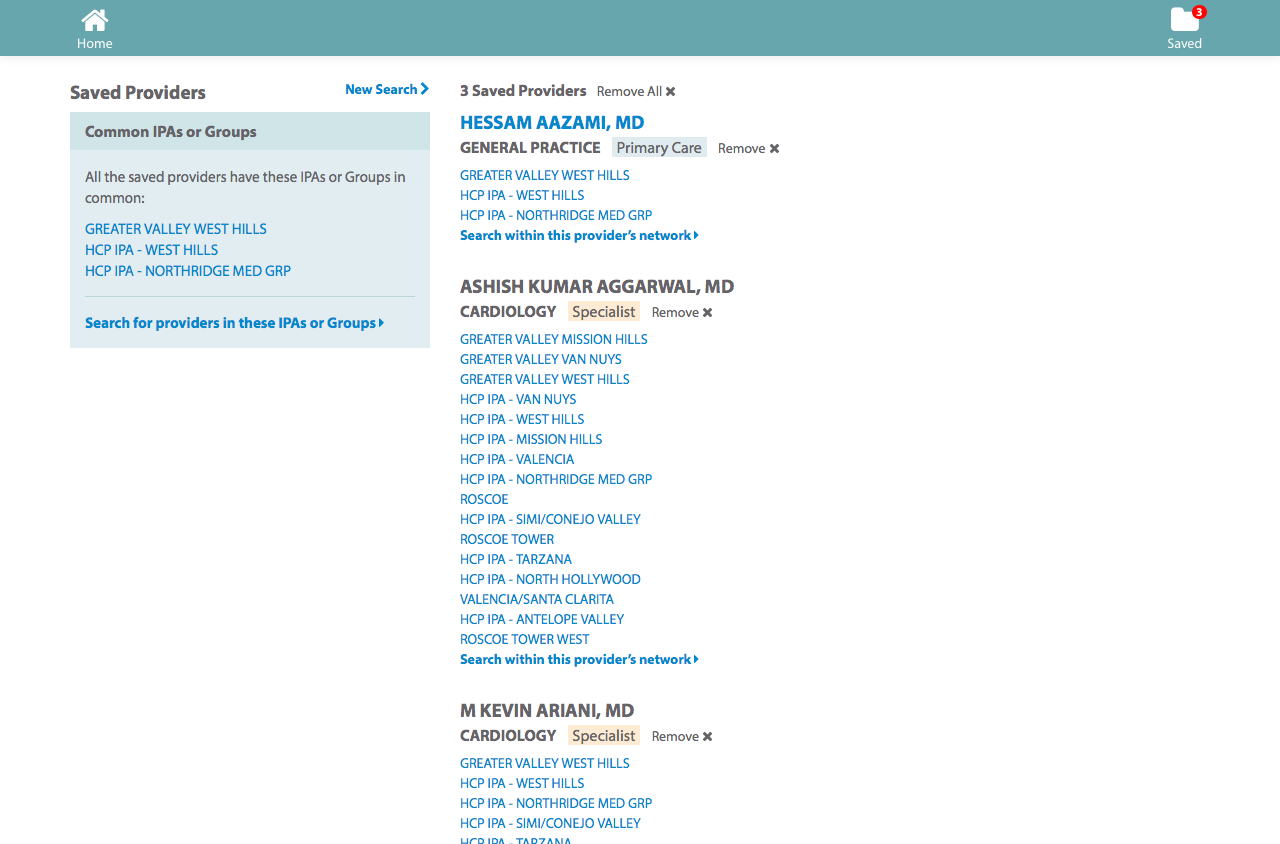Open HCP IPA - ANTELOPE VALLEY
The height and width of the screenshot is (844, 1280).
click(x=541, y=619)
